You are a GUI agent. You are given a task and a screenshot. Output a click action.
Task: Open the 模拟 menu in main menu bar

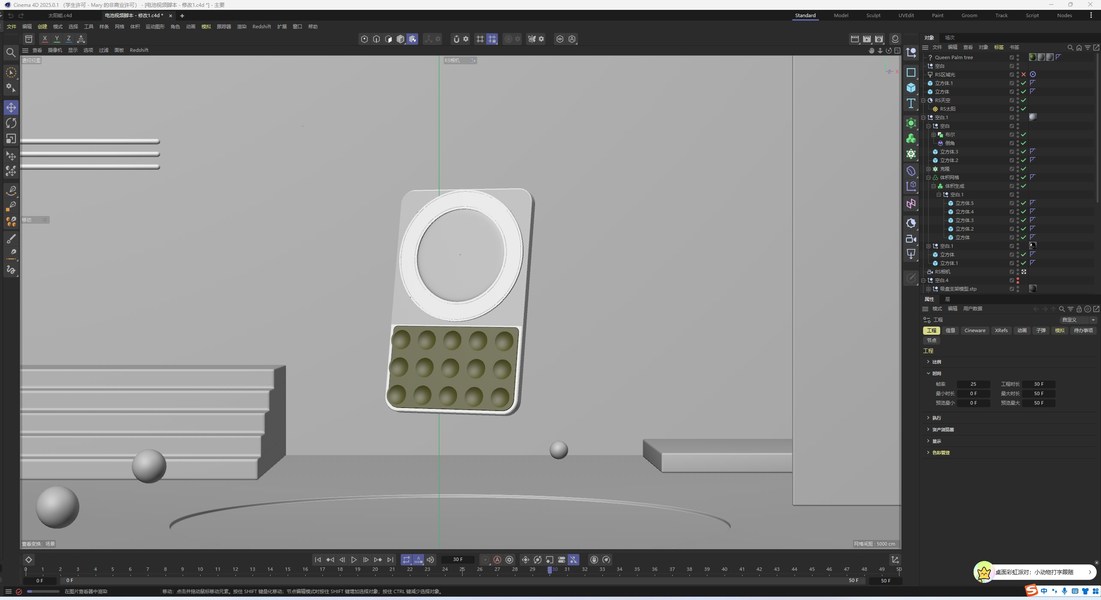coord(206,27)
